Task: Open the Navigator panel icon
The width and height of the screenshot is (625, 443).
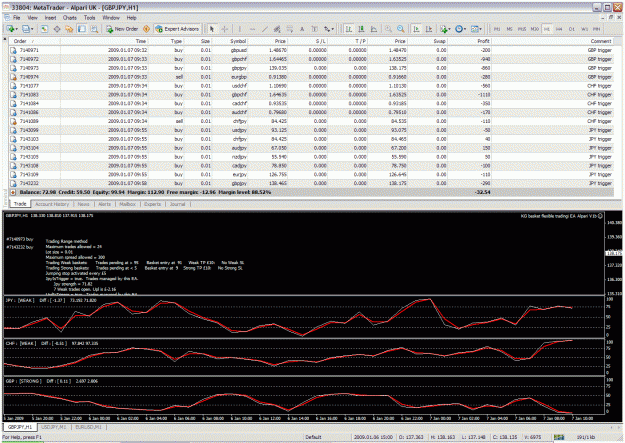Action: (69, 29)
